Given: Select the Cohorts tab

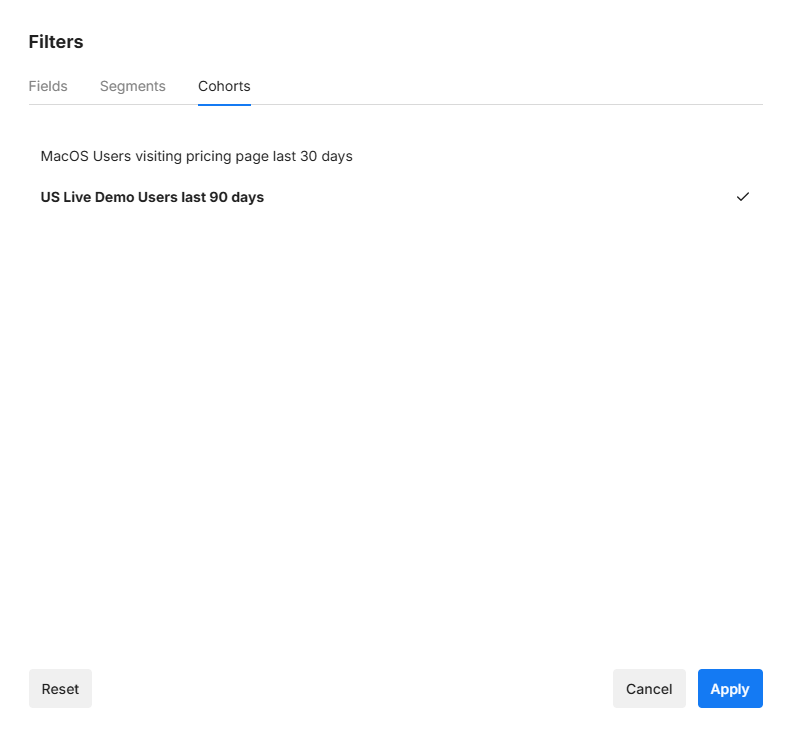Looking at the screenshot, I should pos(224,86).
